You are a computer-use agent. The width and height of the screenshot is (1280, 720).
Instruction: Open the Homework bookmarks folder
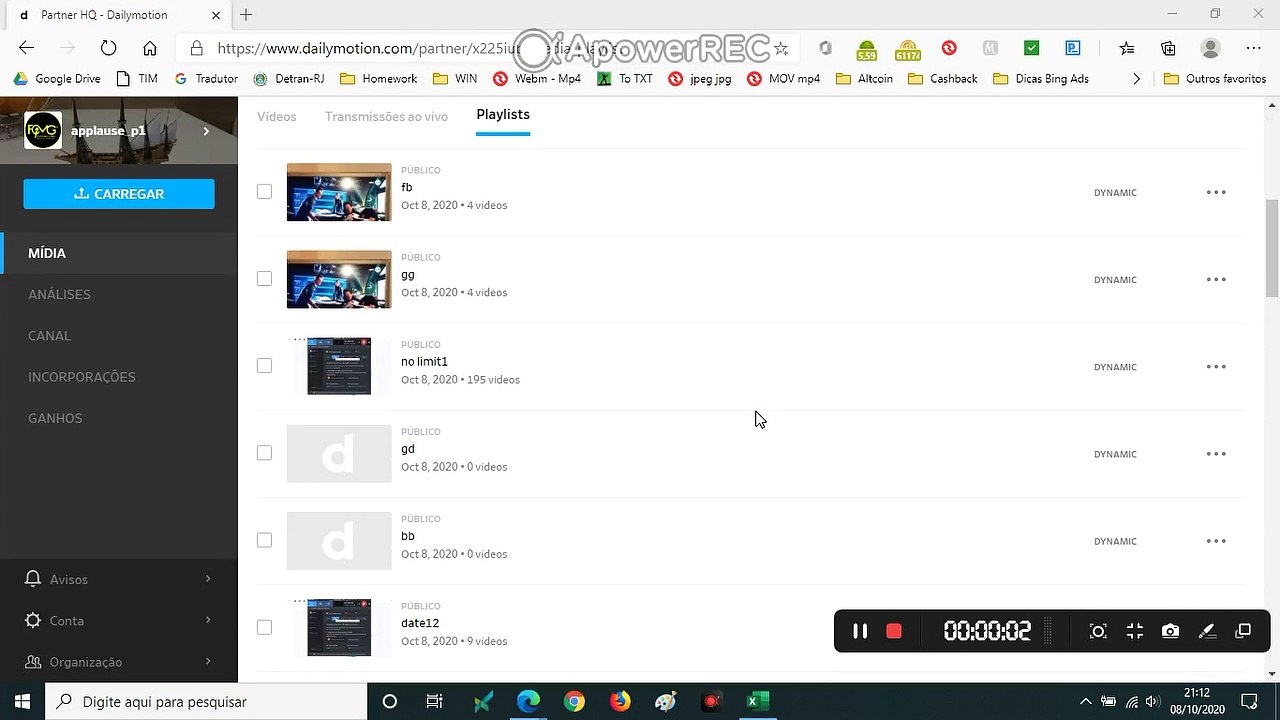378,79
